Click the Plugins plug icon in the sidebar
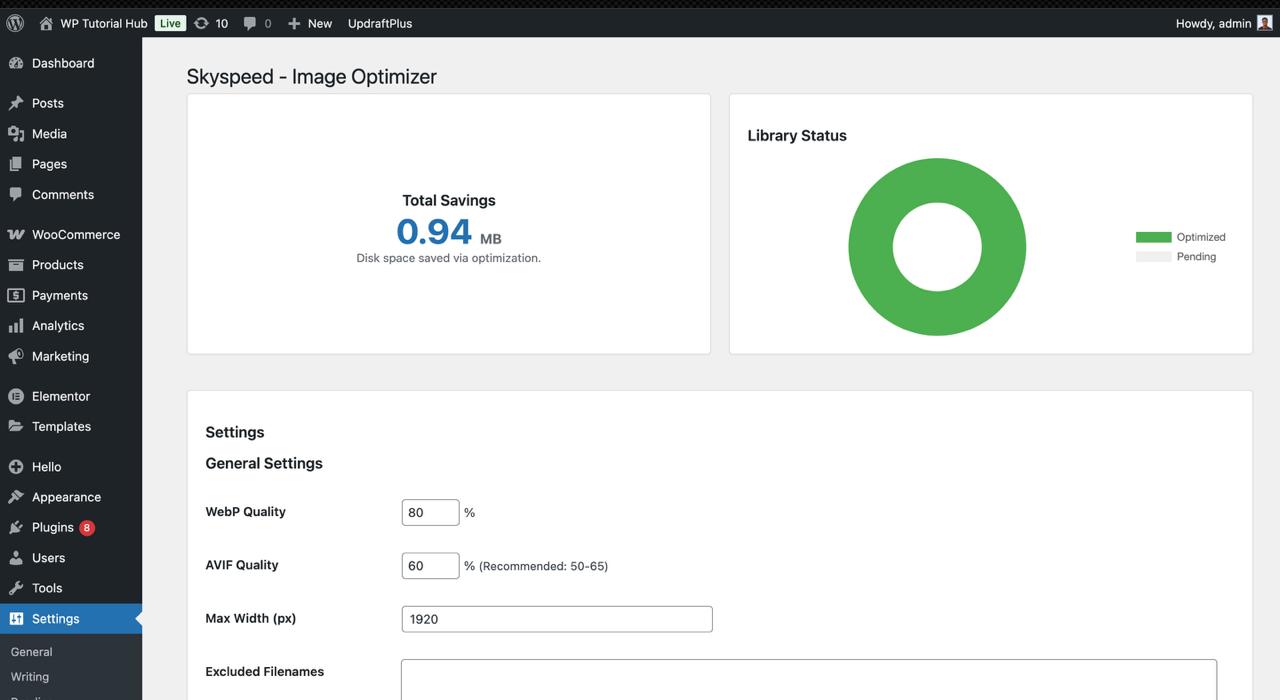1280x700 pixels. coord(17,526)
